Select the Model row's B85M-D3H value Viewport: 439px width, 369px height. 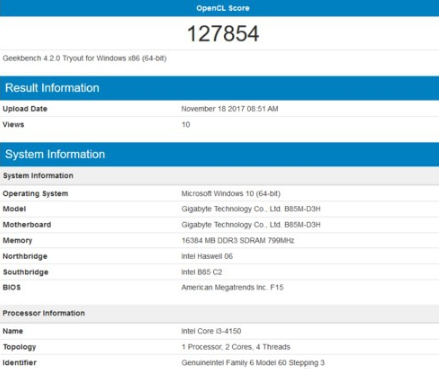(x=251, y=209)
